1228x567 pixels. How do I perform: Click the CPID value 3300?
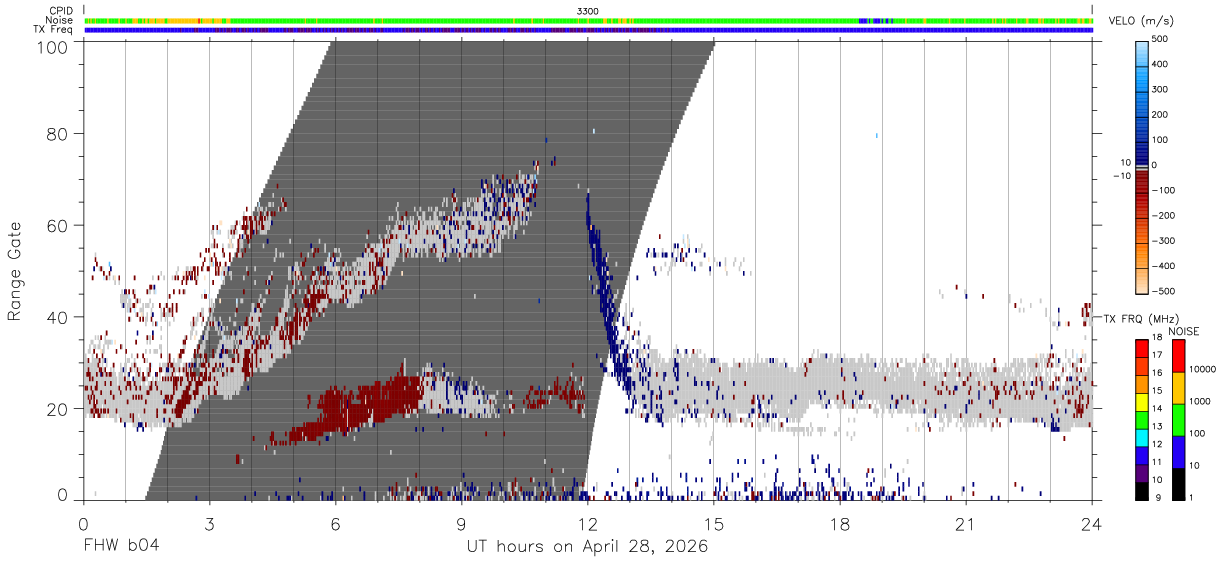click(x=588, y=11)
